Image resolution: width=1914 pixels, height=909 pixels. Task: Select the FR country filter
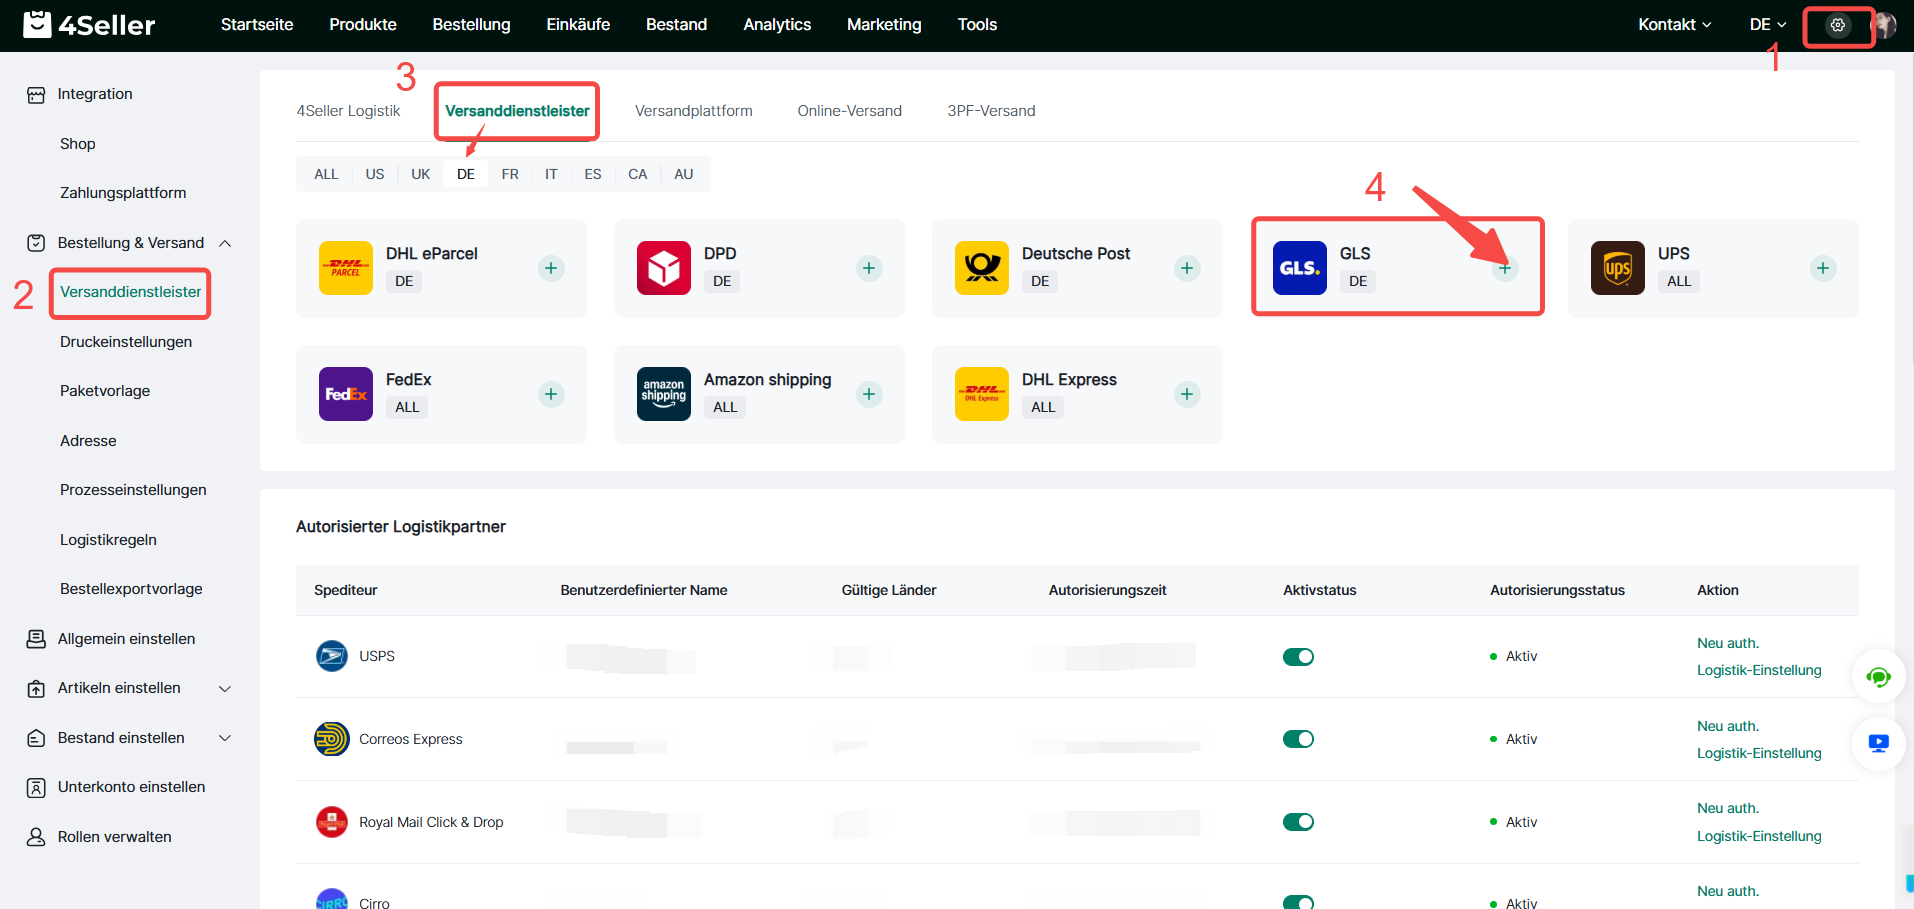(510, 174)
